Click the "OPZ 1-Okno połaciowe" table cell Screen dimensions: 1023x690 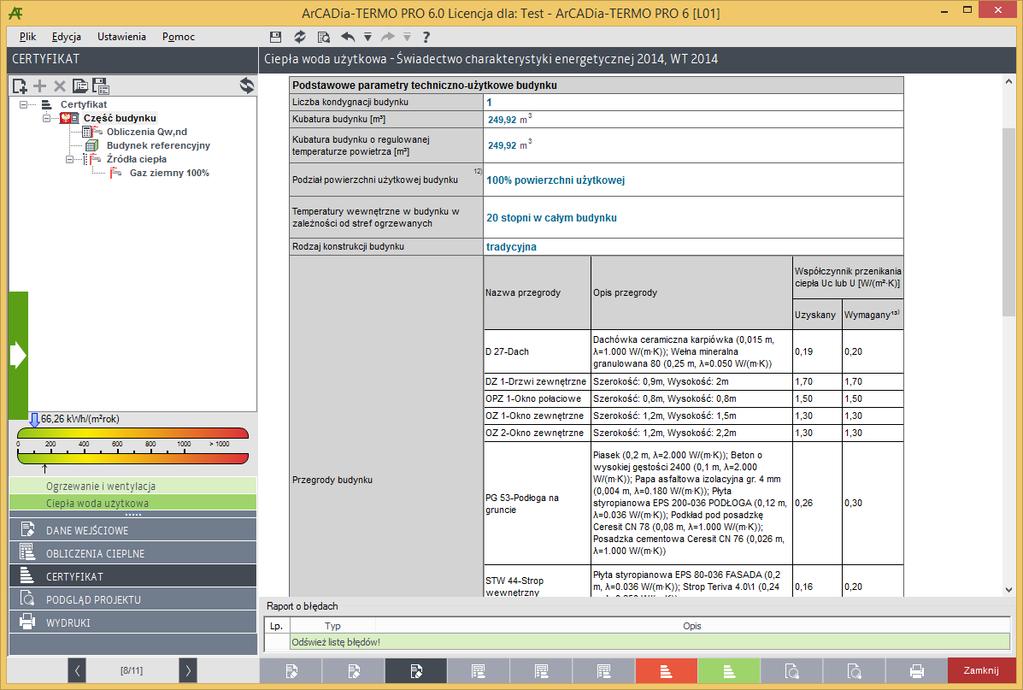537,398
